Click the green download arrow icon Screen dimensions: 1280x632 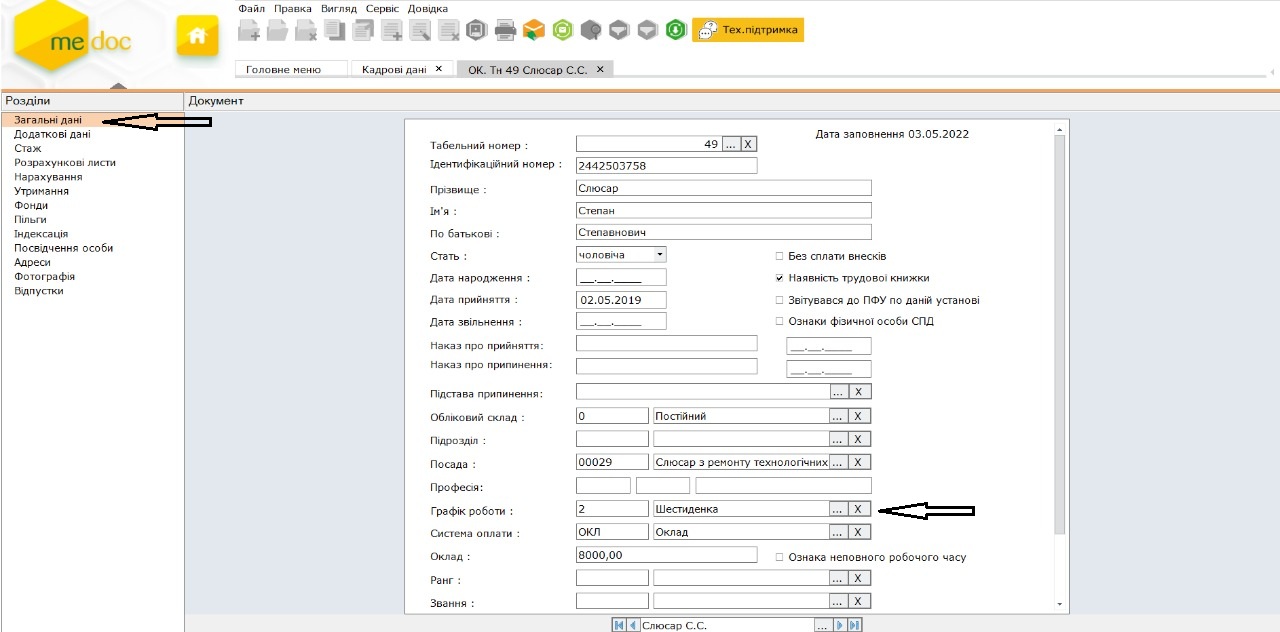675,30
